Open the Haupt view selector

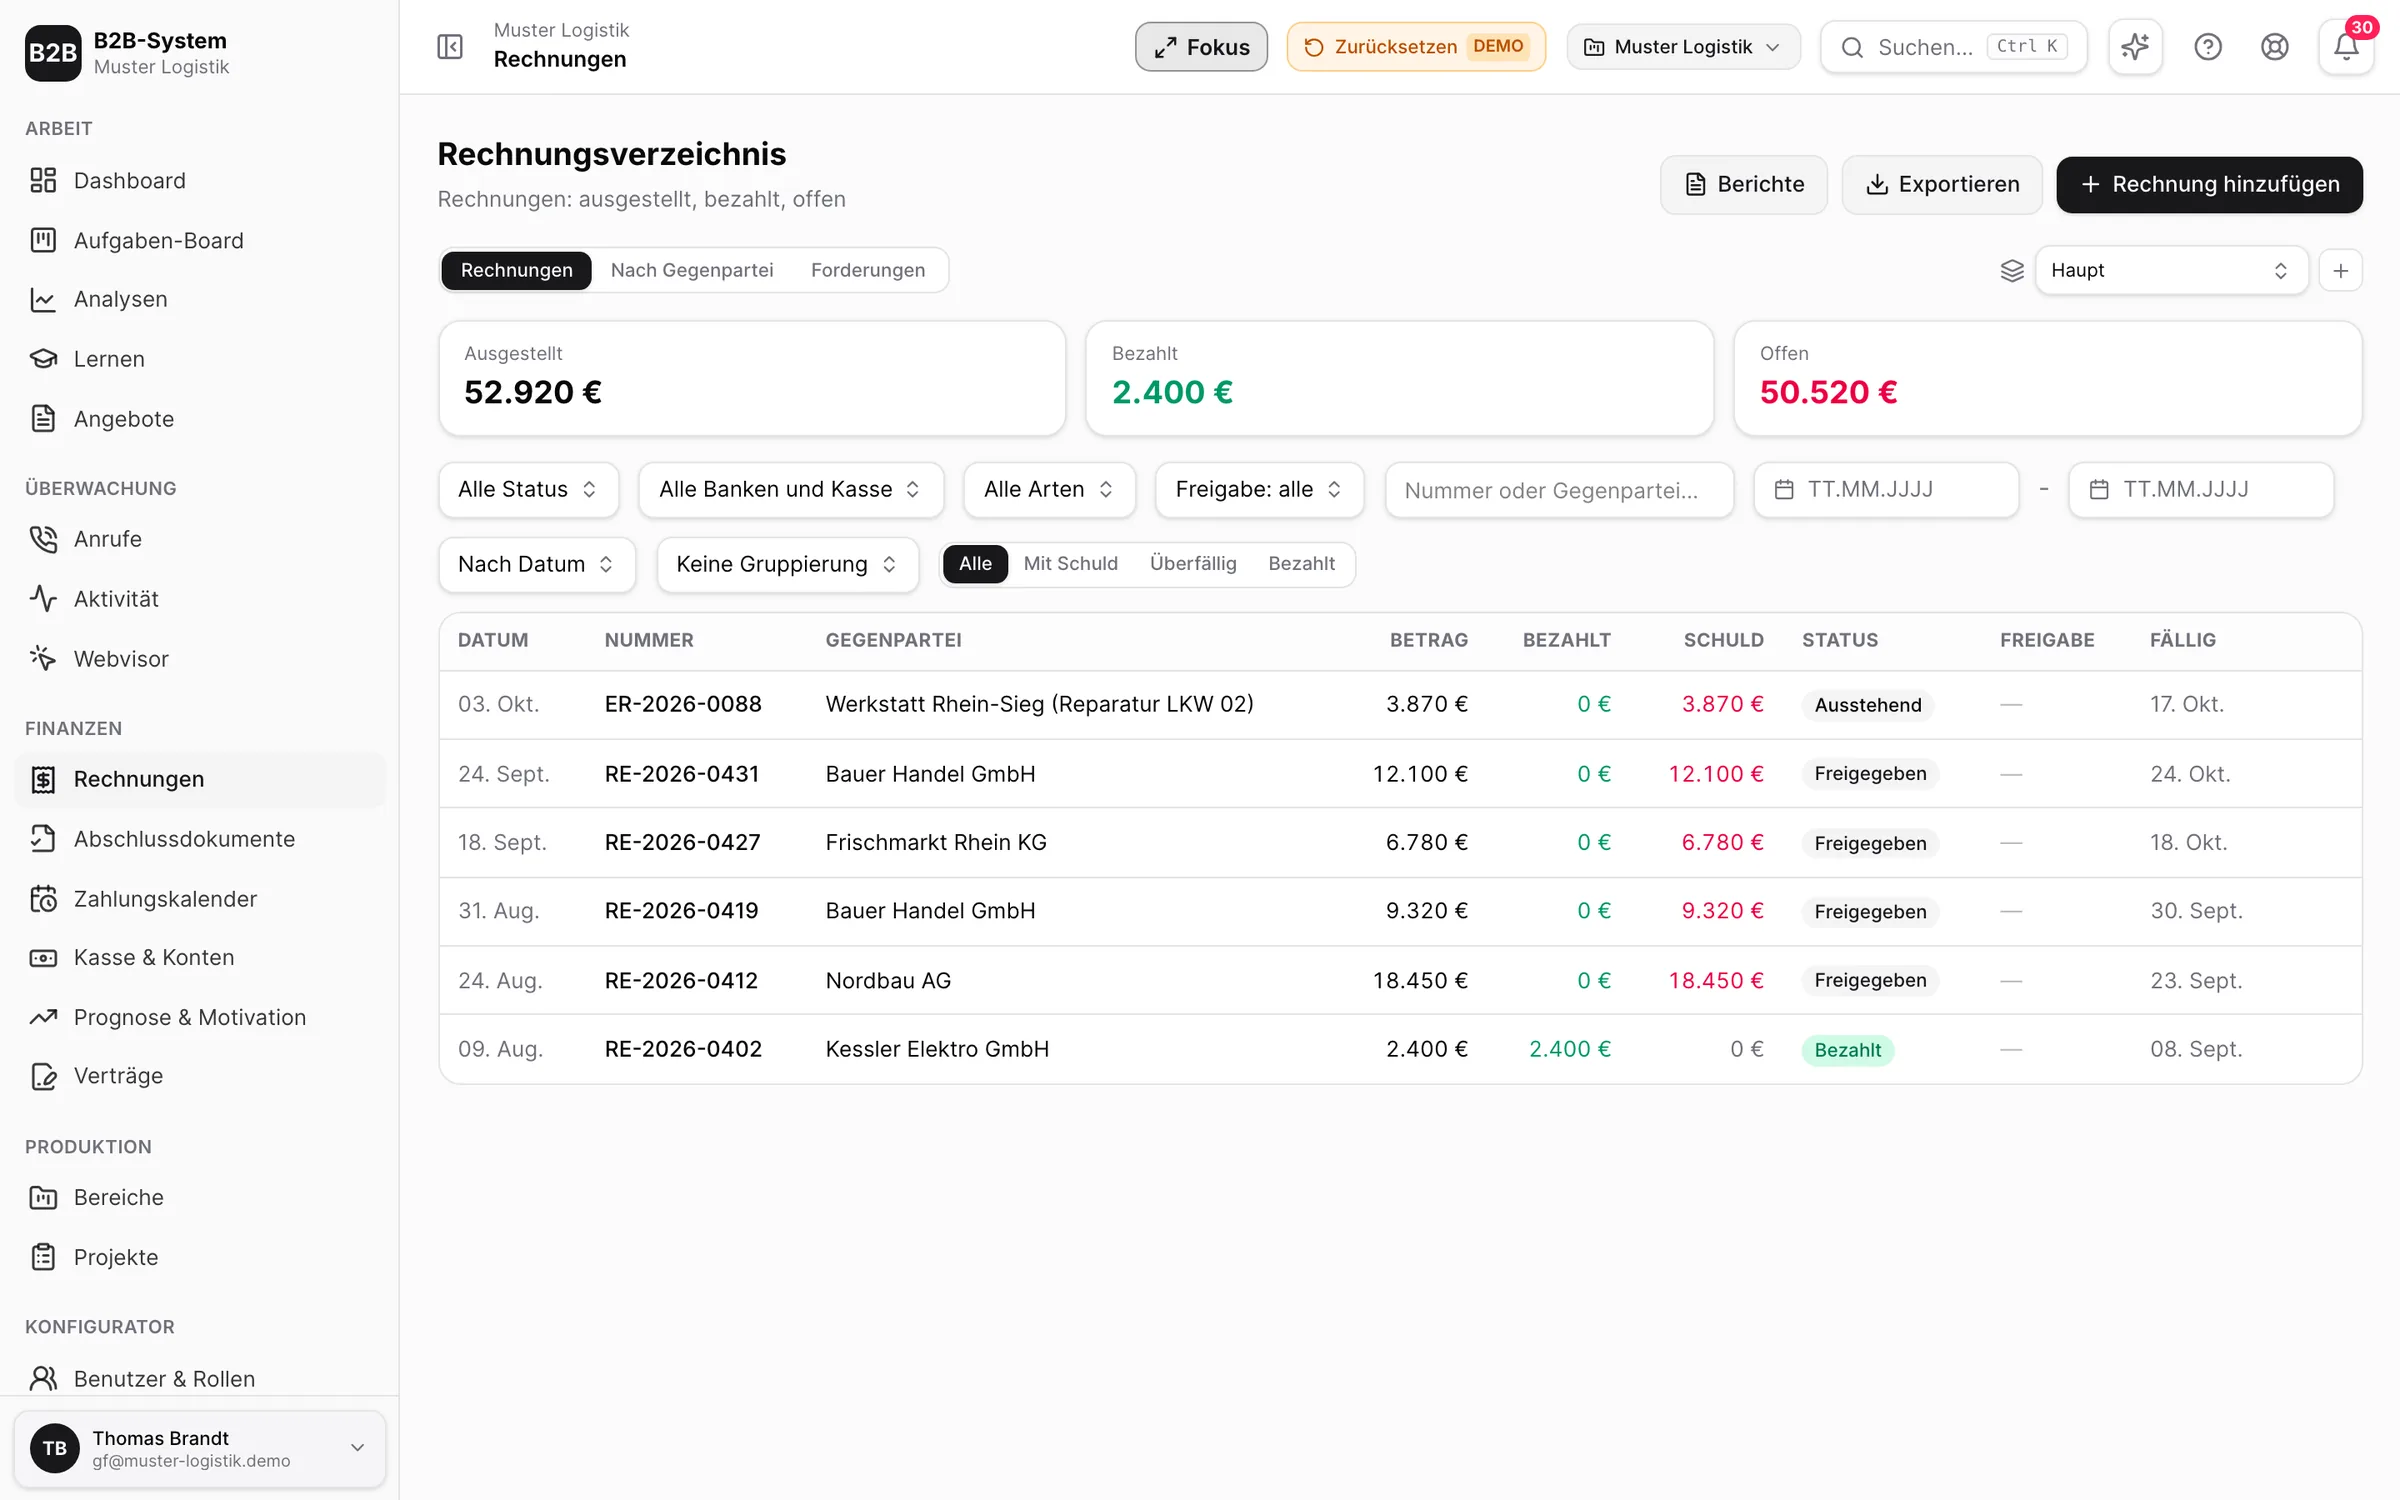coord(2171,271)
